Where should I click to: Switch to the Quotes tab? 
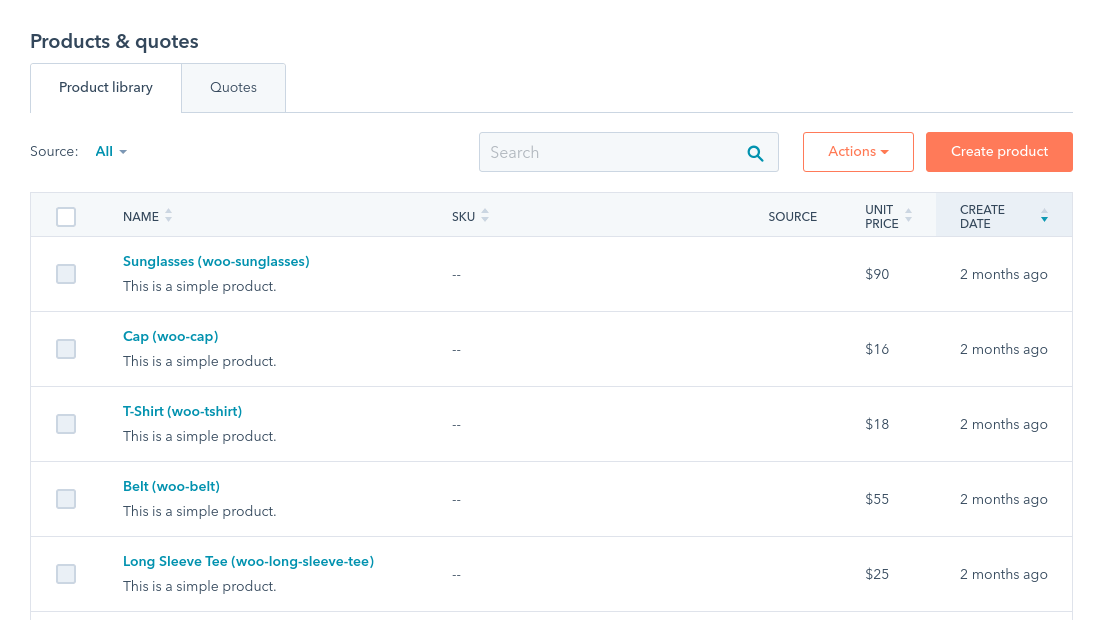pyautogui.click(x=233, y=87)
